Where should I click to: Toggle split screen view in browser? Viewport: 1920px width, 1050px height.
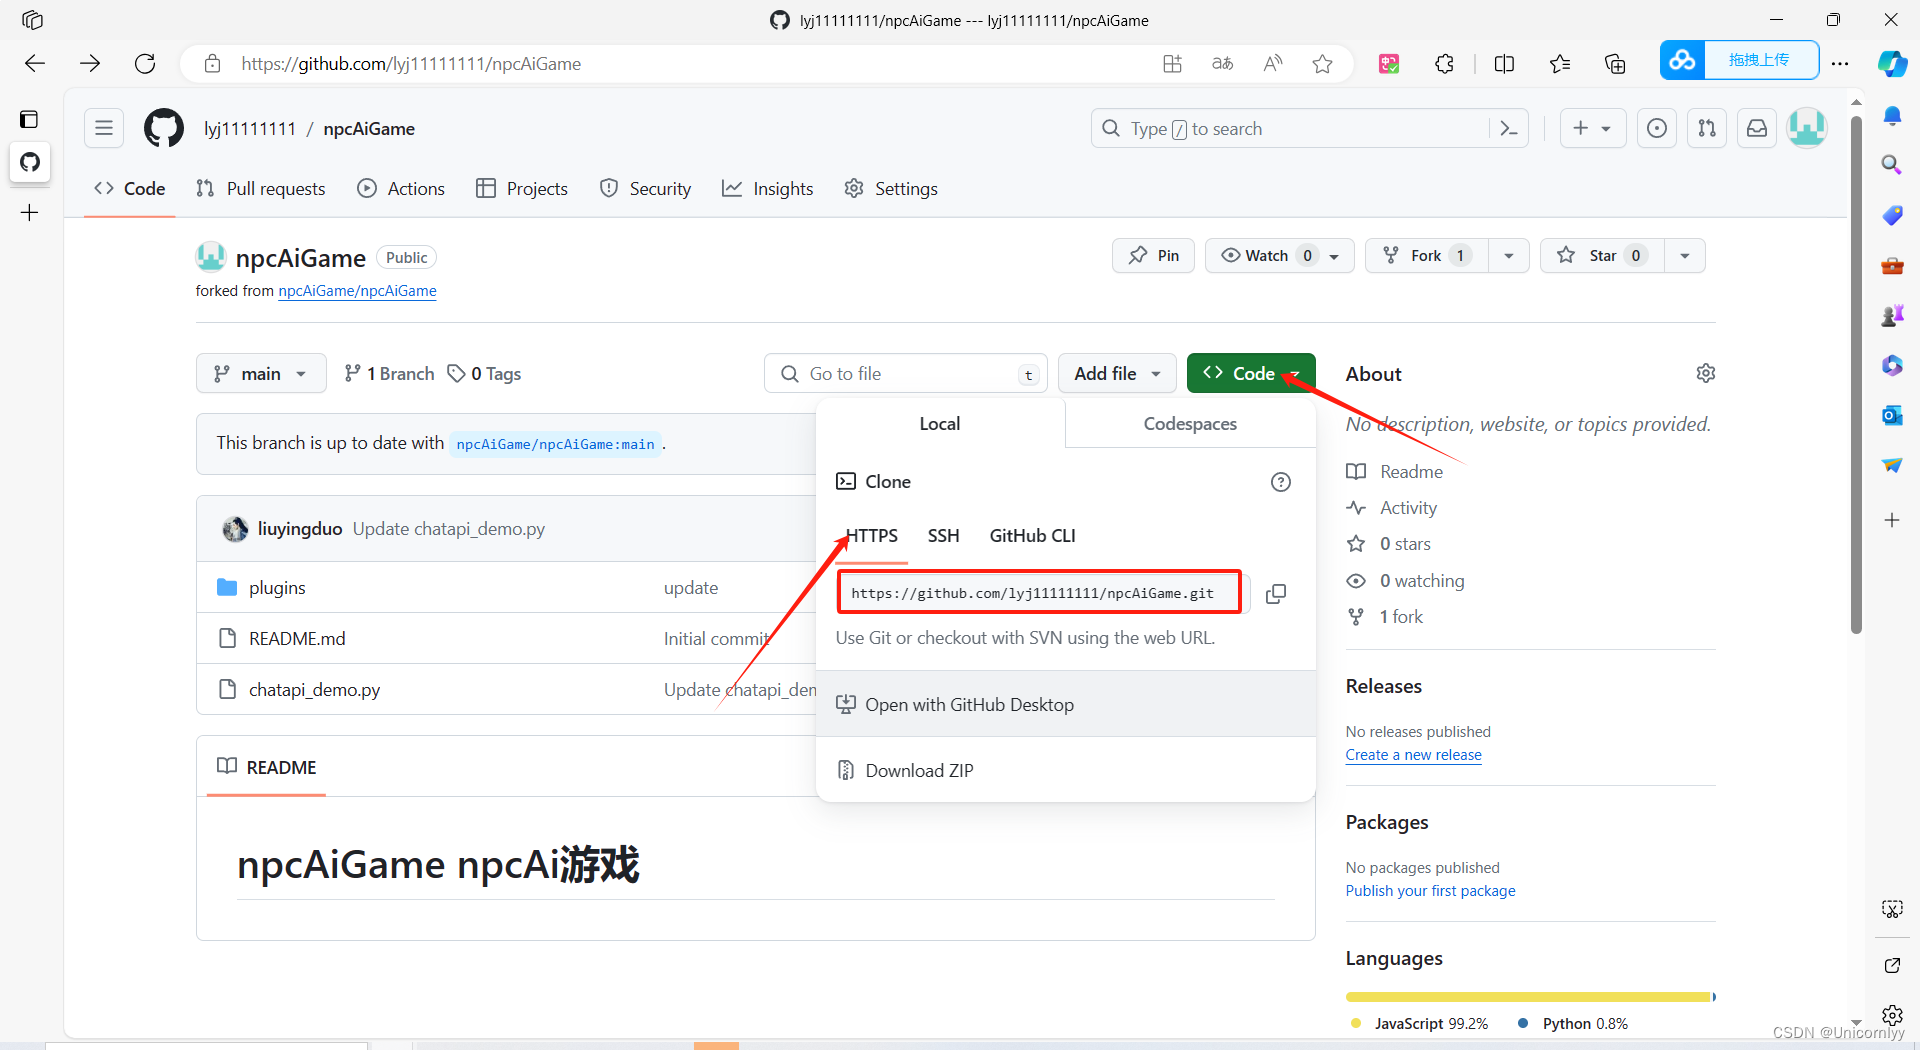click(x=1504, y=64)
